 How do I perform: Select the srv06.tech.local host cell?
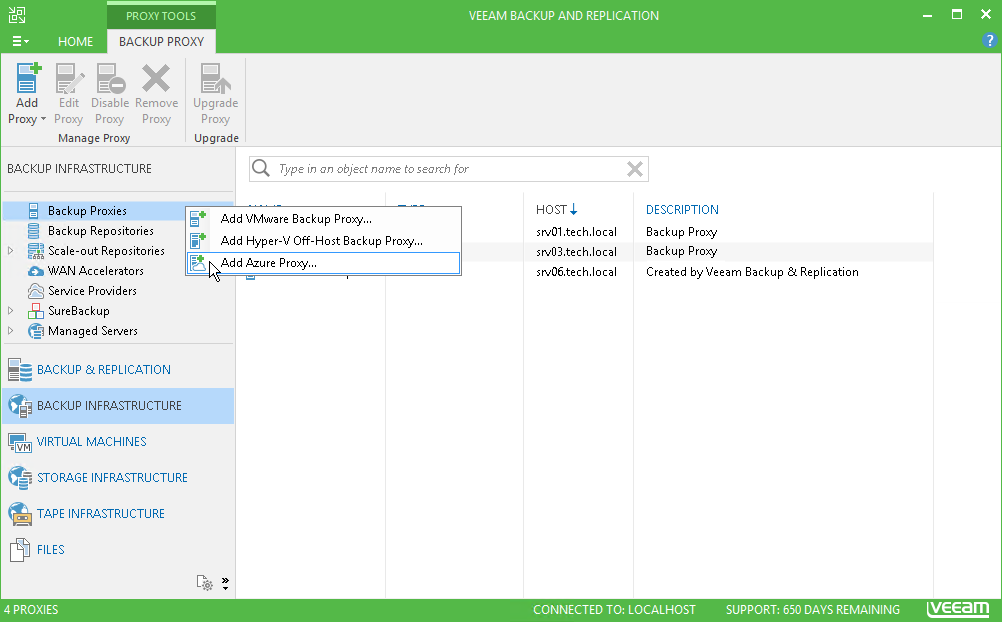576,272
